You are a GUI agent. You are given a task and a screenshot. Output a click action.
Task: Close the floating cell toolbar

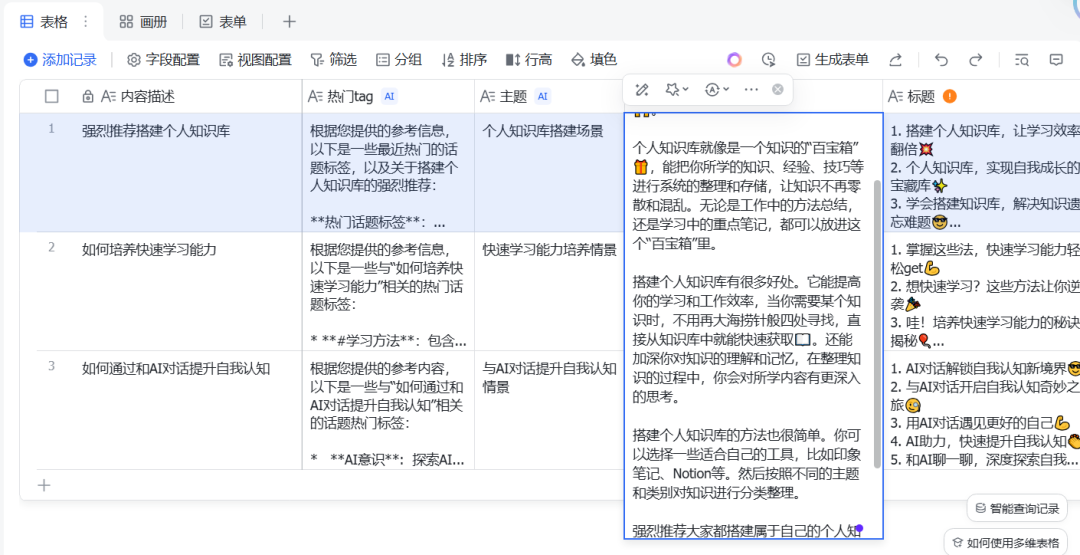pos(778,89)
